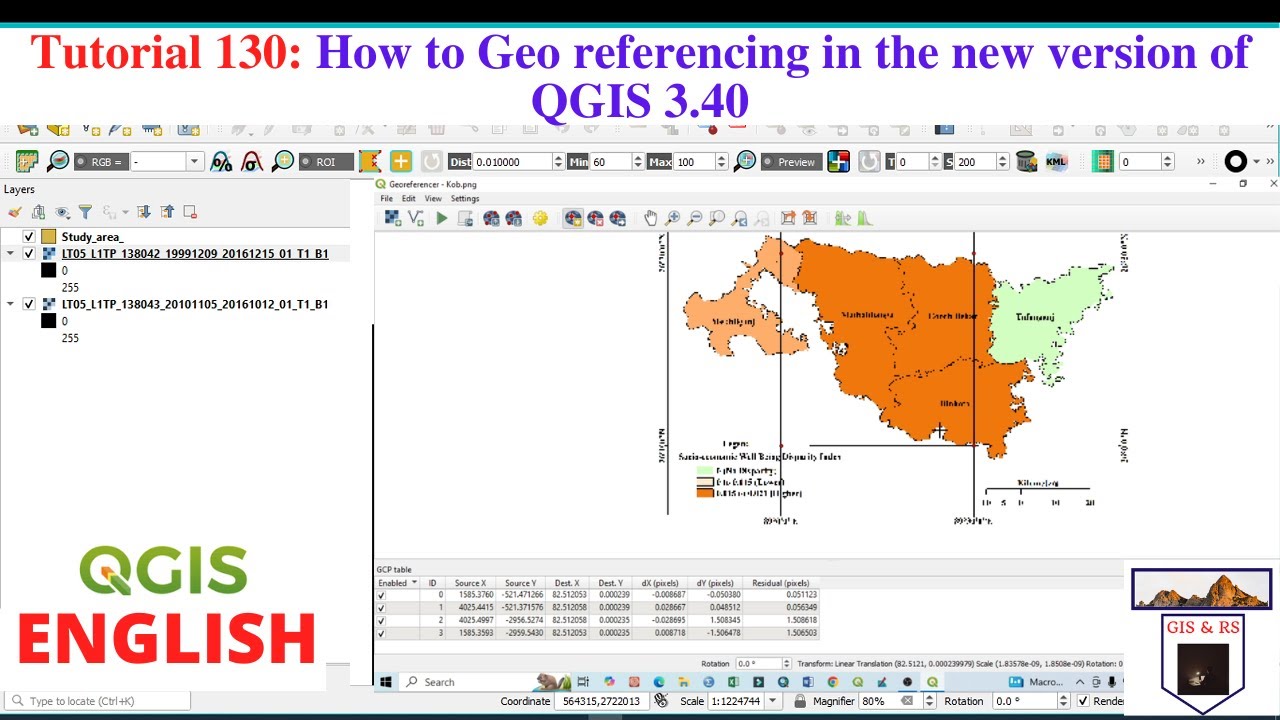Click the create ROI polygon icon
The image size is (1280, 720).
pyautogui.click(x=370, y=161)
